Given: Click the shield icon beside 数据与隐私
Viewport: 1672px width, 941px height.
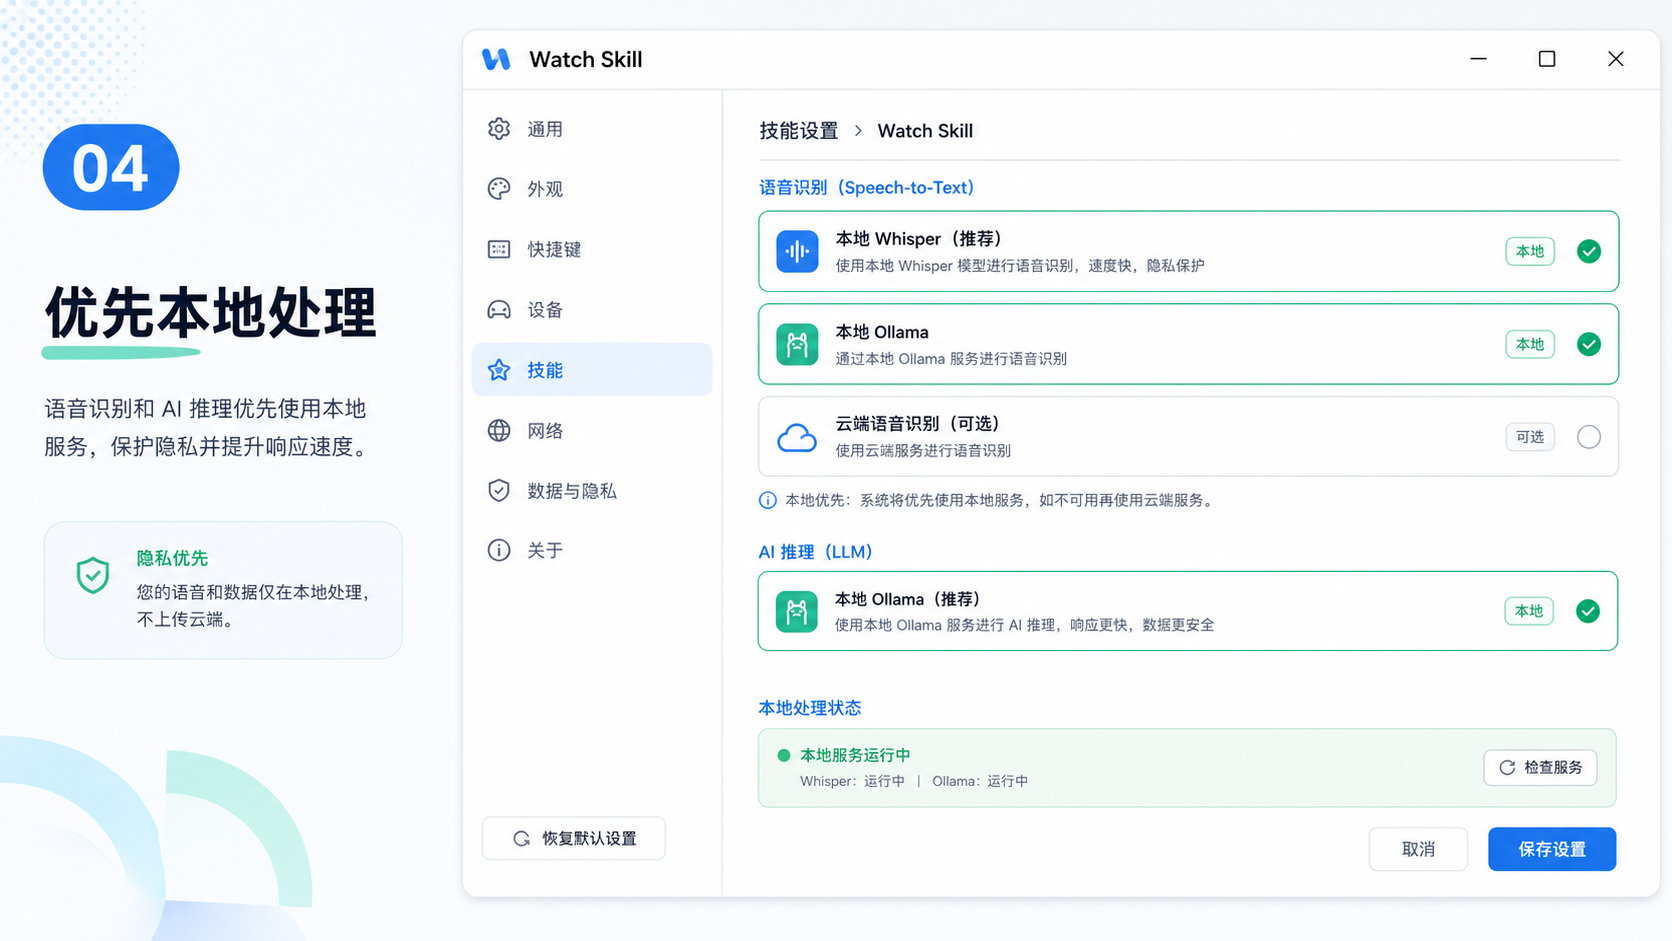Looking at the screenshot, I should [x=499, y=490].
